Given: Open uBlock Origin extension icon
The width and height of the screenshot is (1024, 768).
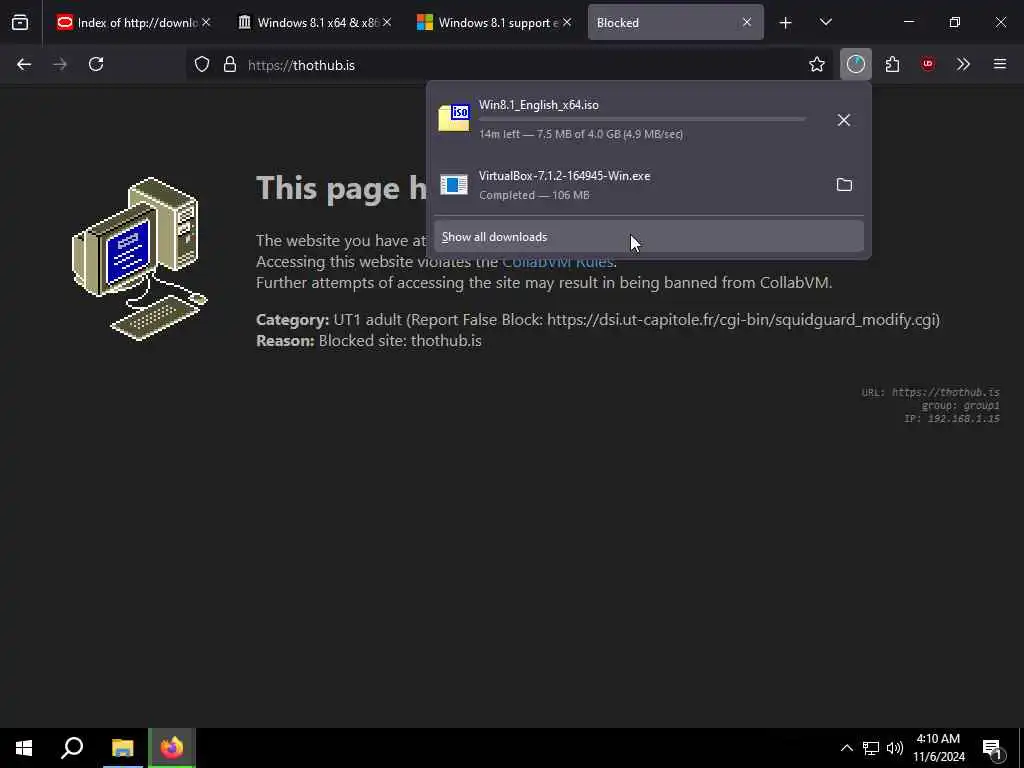Looking at the screenshot, I should click(928, 64).
